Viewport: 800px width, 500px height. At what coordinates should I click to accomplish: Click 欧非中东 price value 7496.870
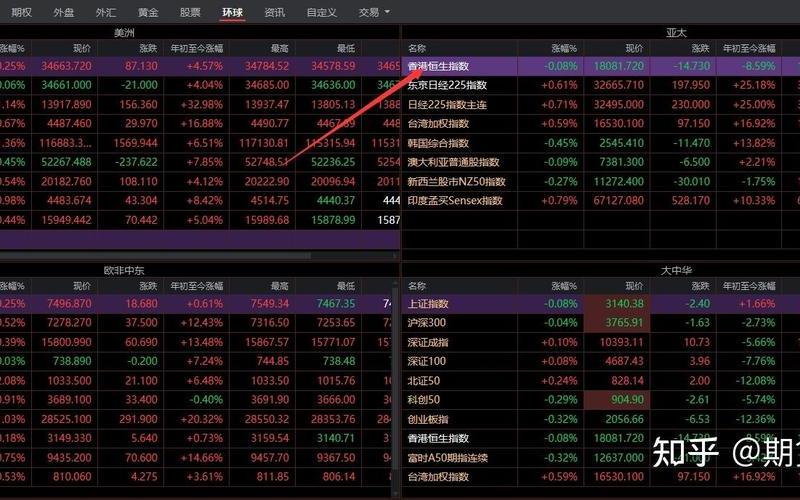[x=69, y=304]
